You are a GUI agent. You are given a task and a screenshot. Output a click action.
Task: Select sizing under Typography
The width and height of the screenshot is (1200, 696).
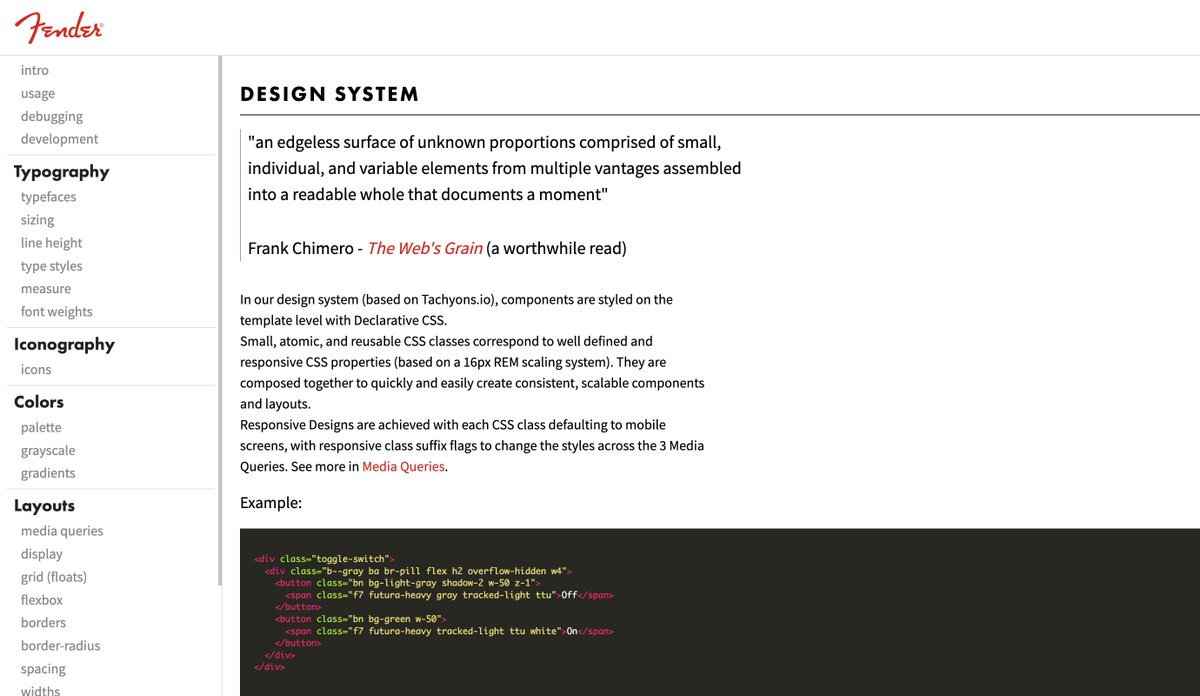point(38,221)
